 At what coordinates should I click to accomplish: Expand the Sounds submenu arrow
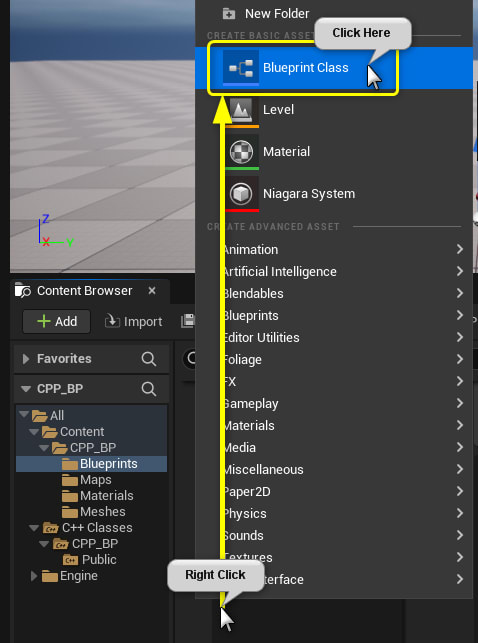[x=460, y=535]
